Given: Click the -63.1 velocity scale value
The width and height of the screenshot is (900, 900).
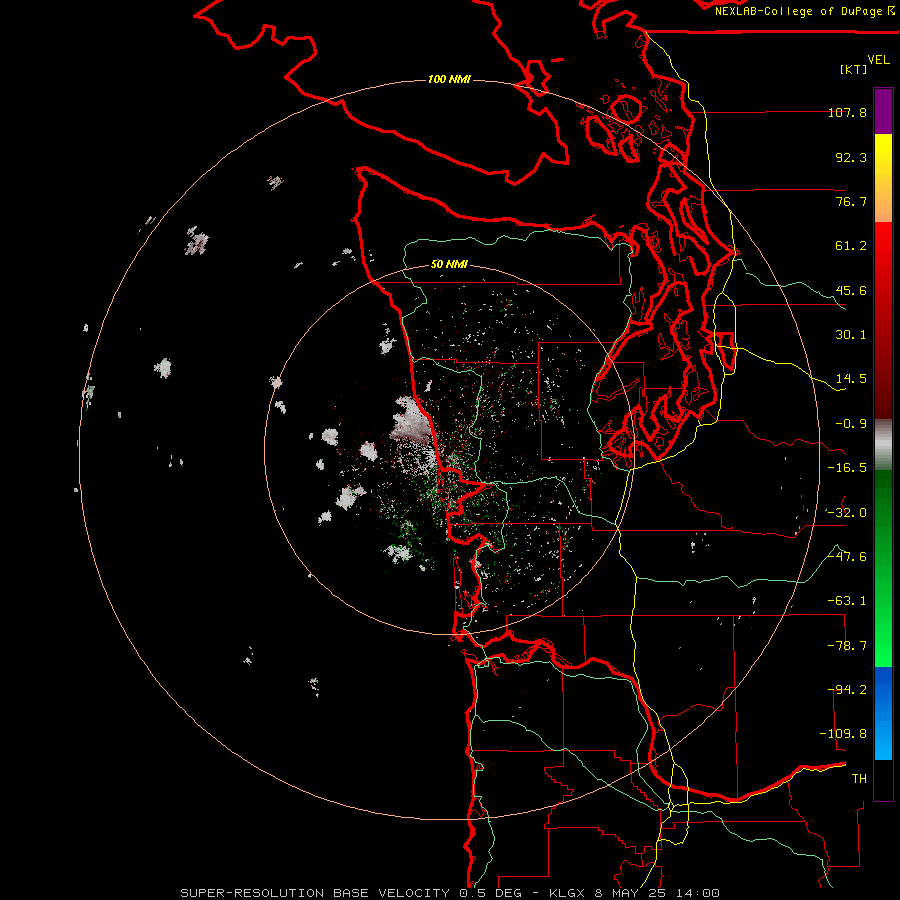Looking at the screenshot, I should tap(847, 601).
